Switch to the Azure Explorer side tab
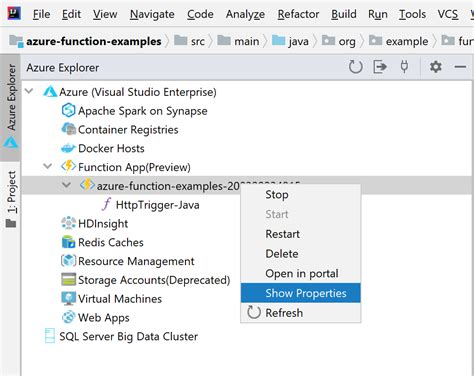474x376 pixels. (11, 107)
